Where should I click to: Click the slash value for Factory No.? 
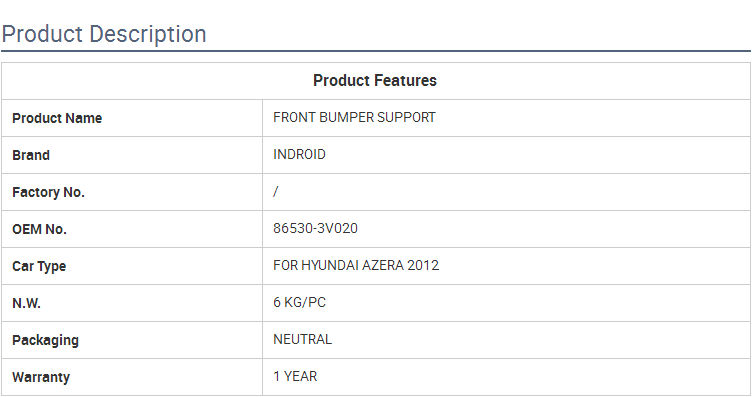coord(276,192)
